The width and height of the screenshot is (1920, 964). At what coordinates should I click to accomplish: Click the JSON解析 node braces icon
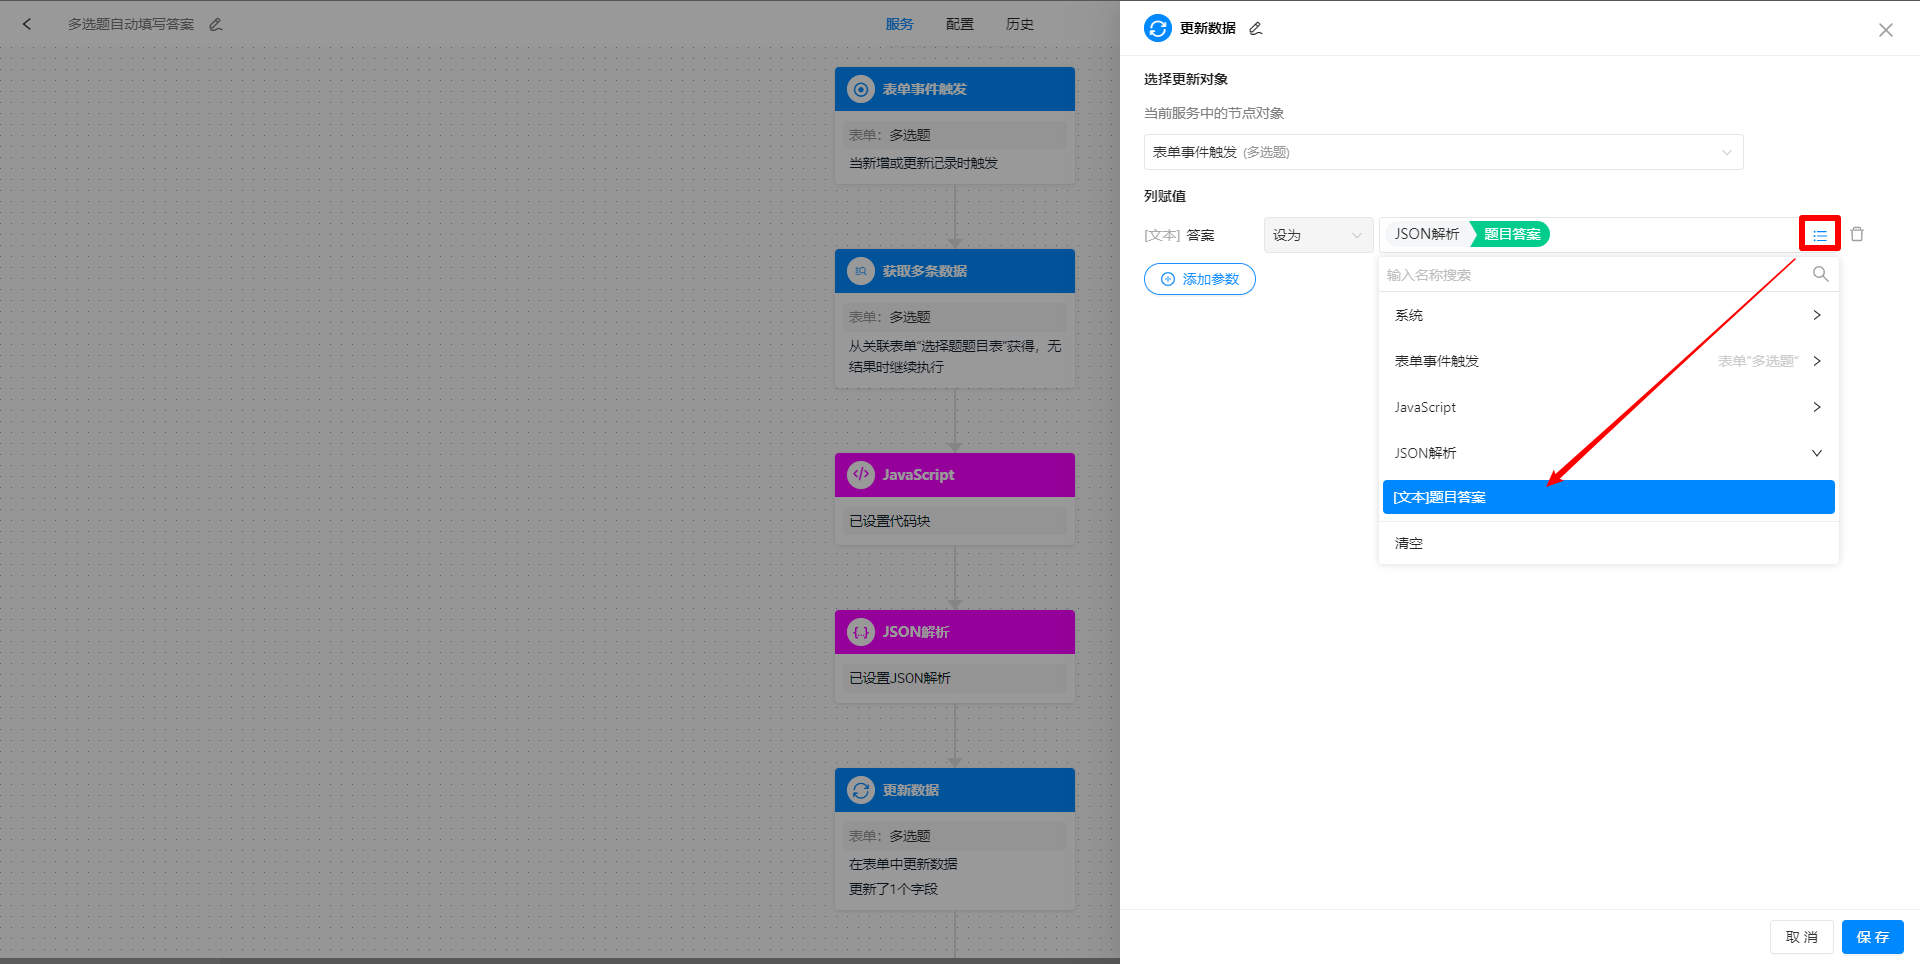pyautogui.click(x=861, y=632)
